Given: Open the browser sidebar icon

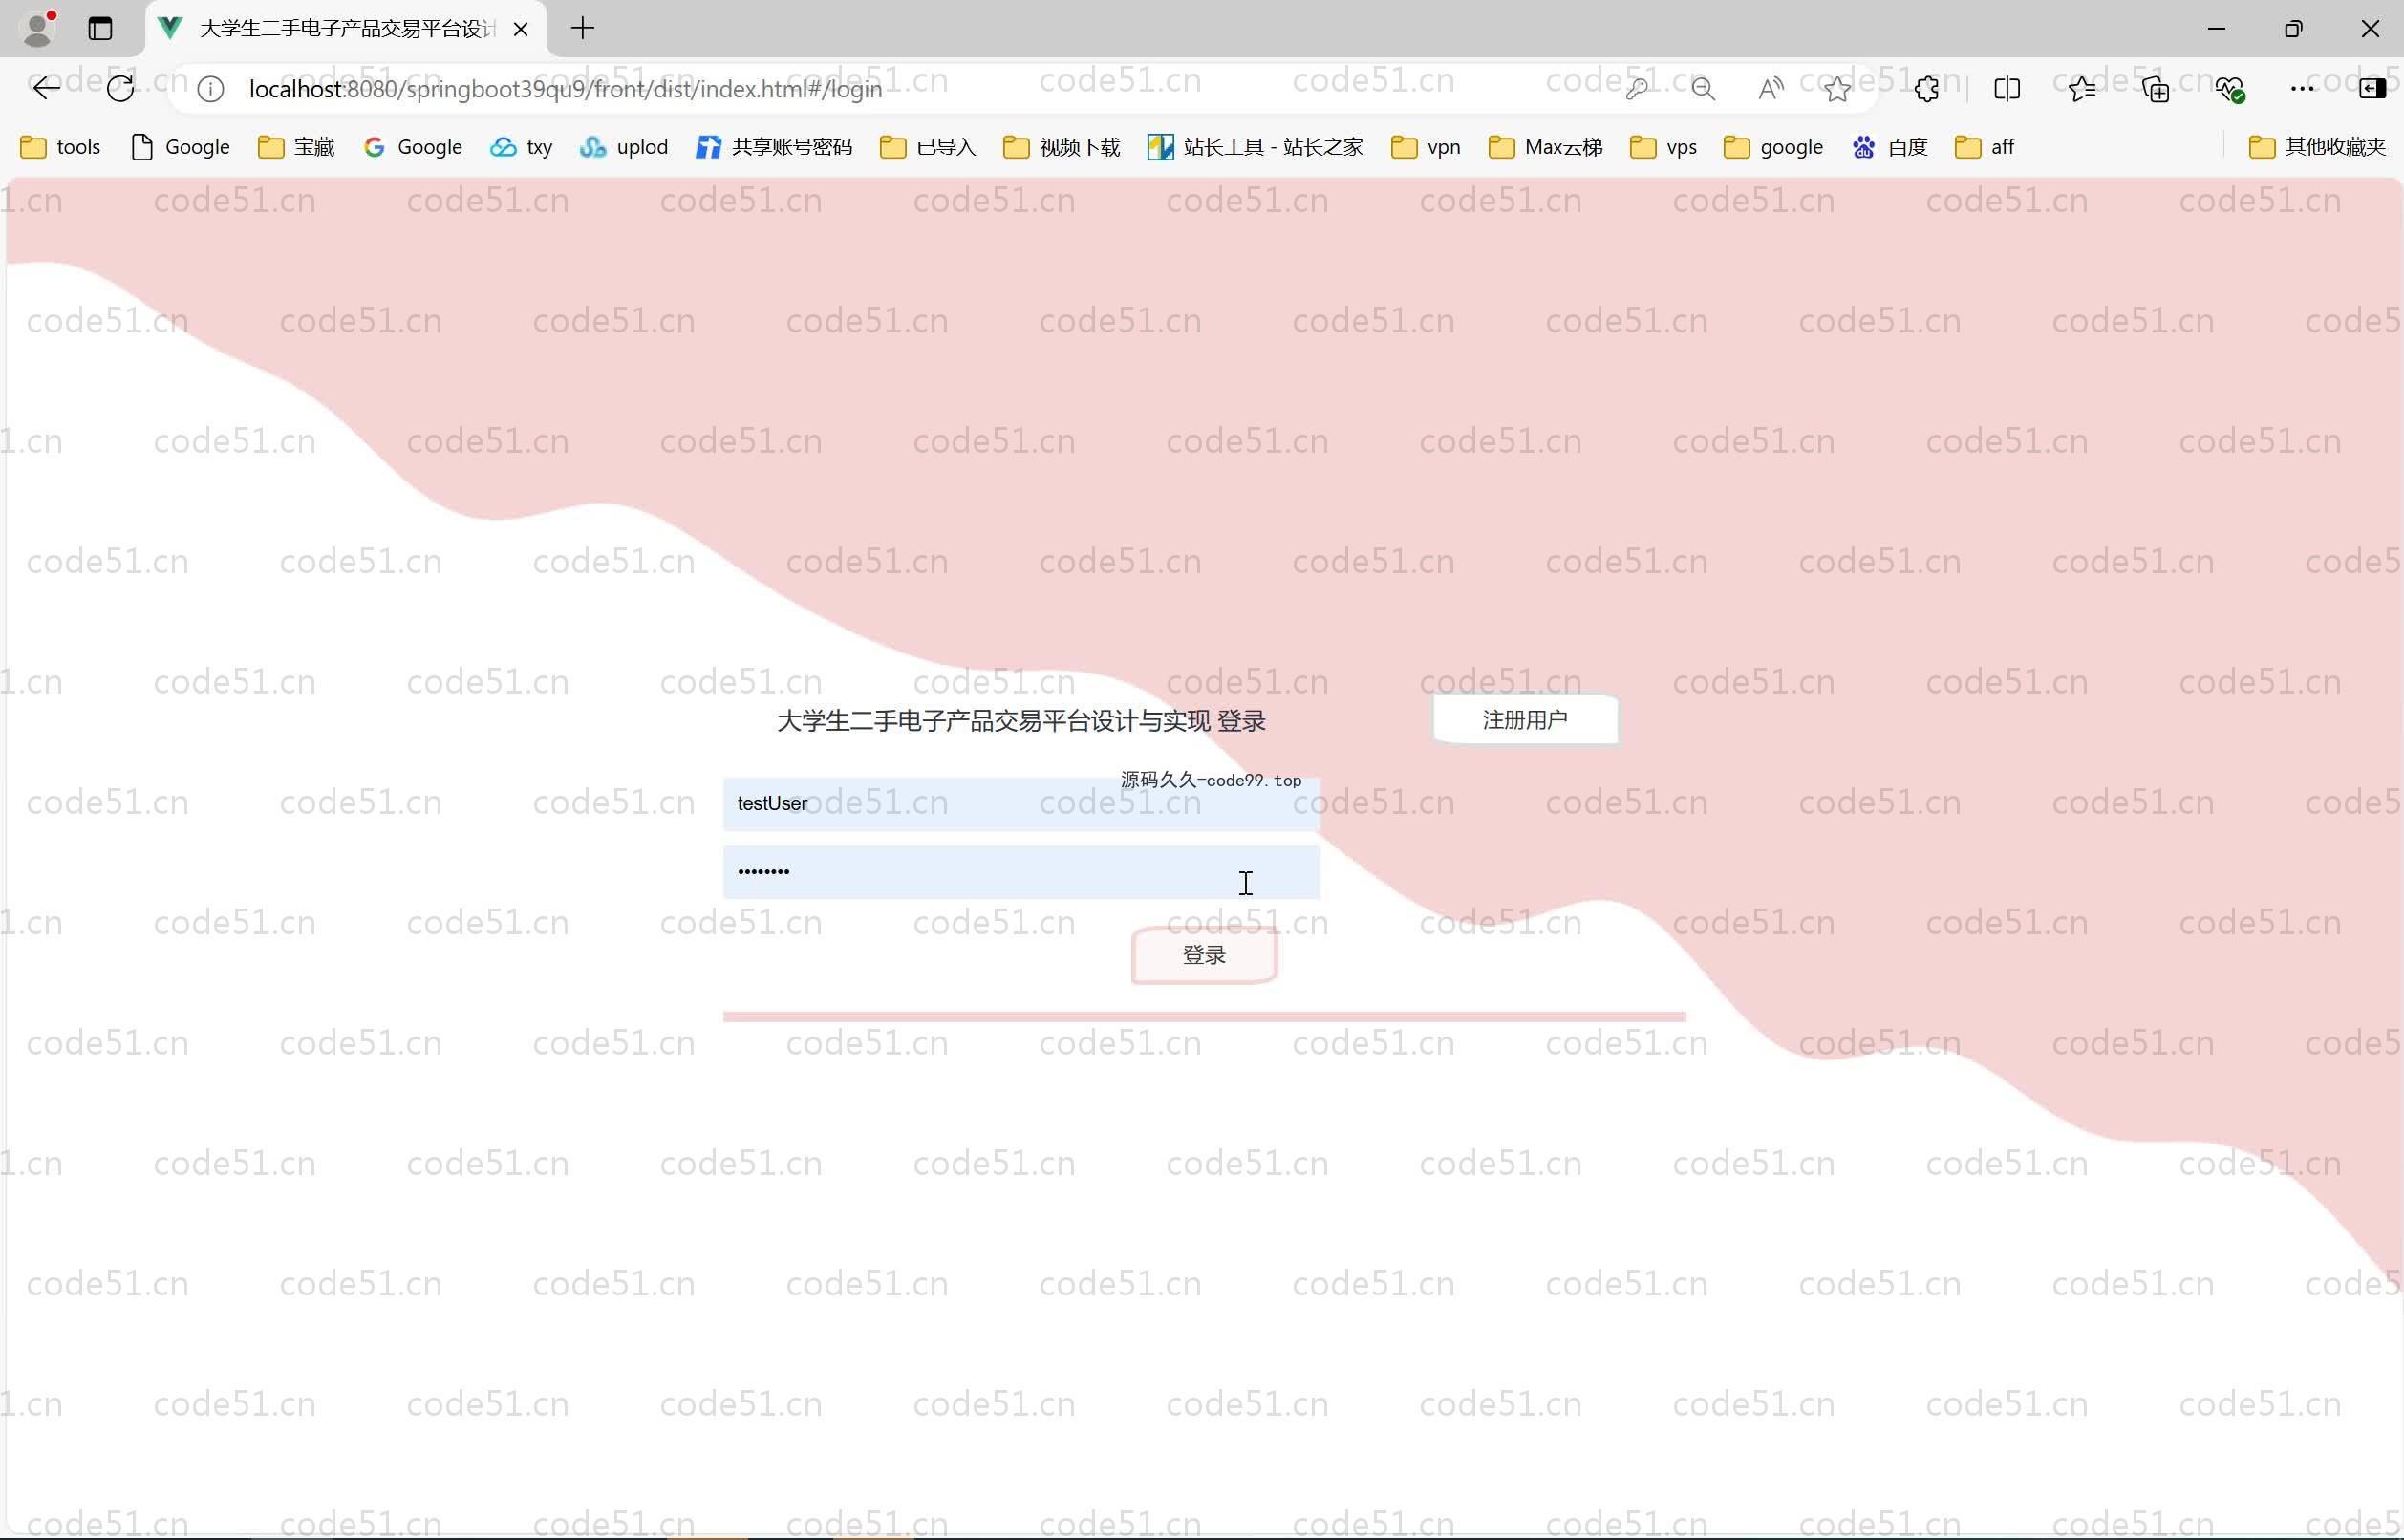Looking at the screenshot, I should click(x=2372, y=89).
